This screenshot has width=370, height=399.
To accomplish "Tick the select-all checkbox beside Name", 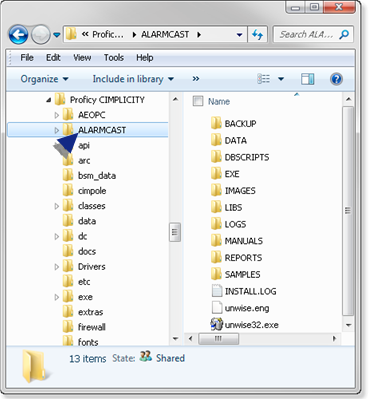I will (198, 101).
